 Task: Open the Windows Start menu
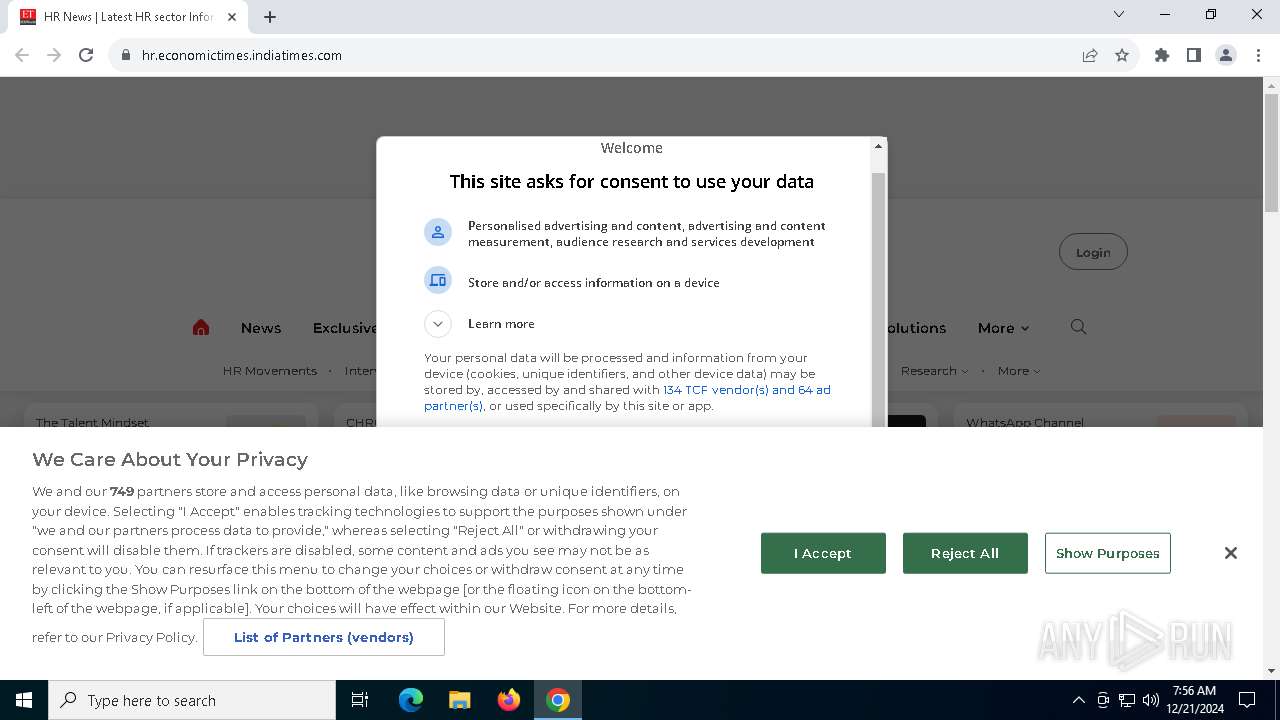click(x=24, y=700)
